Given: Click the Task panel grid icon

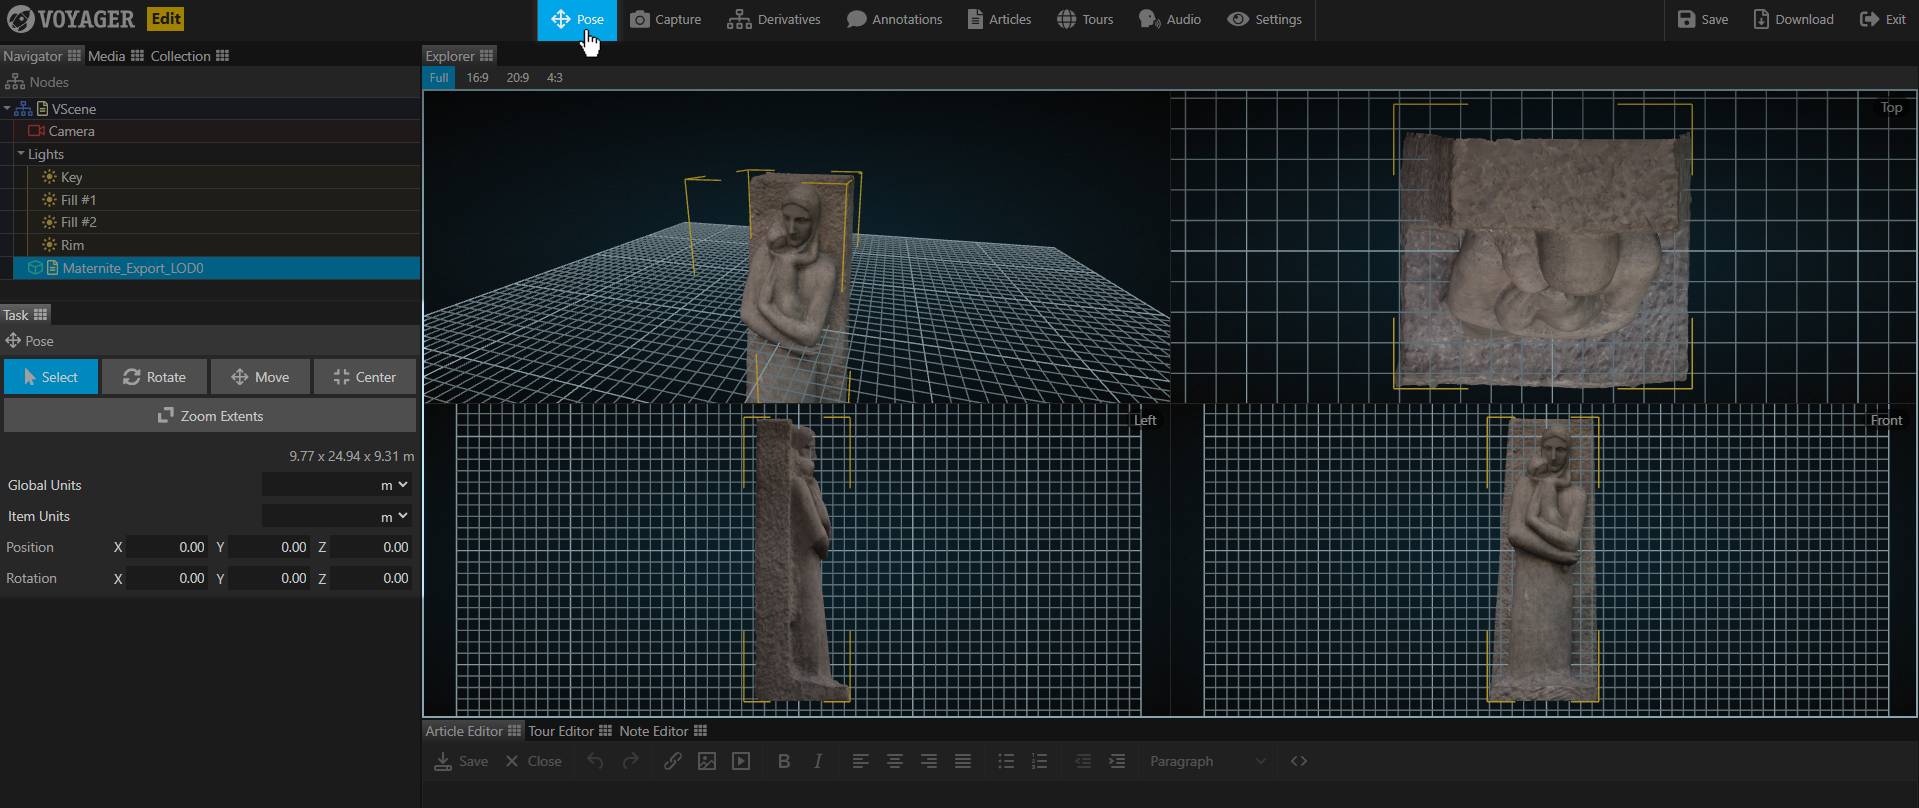Looking at the screenshot, I should 41,314.
